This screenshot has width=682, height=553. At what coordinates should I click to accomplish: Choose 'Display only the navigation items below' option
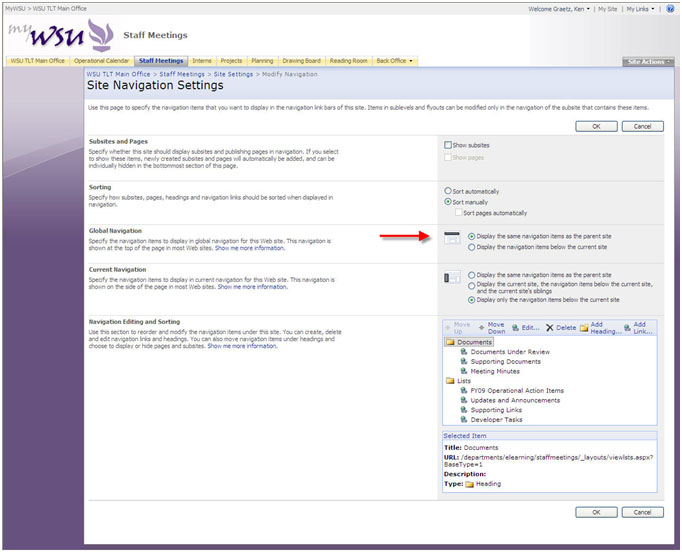(471, 300)
